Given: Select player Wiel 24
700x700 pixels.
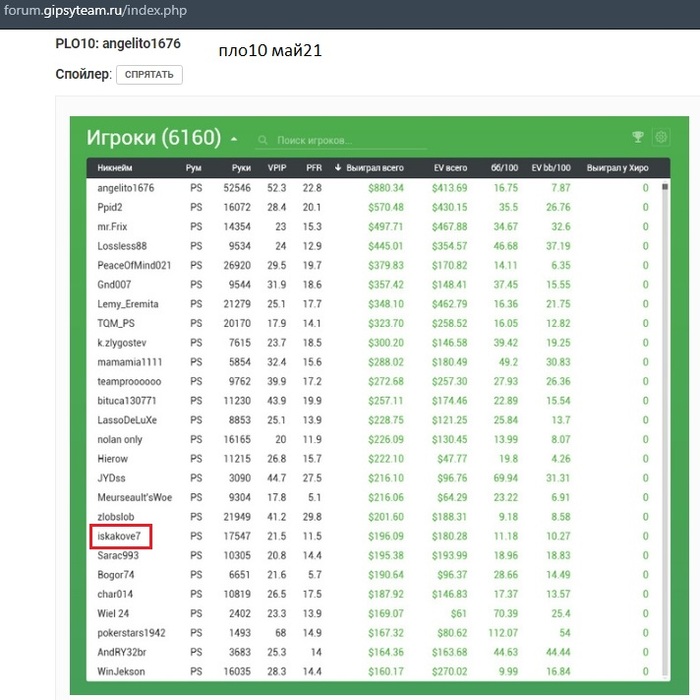Looking at the screenshot, I should tap(113, 614).
